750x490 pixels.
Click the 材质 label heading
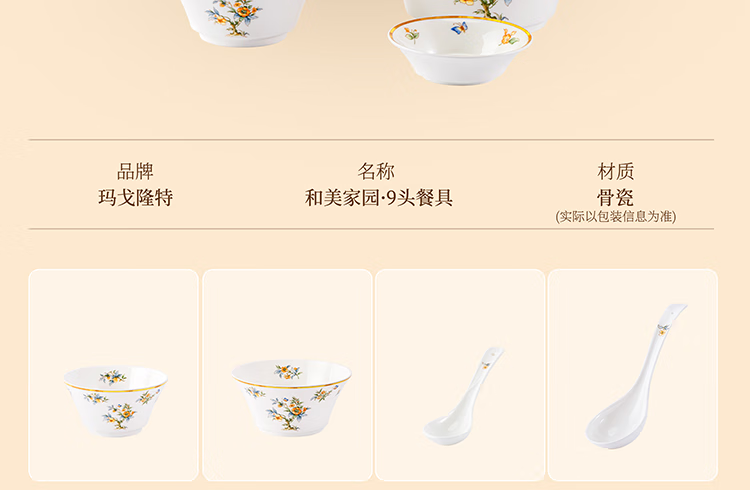616,171
